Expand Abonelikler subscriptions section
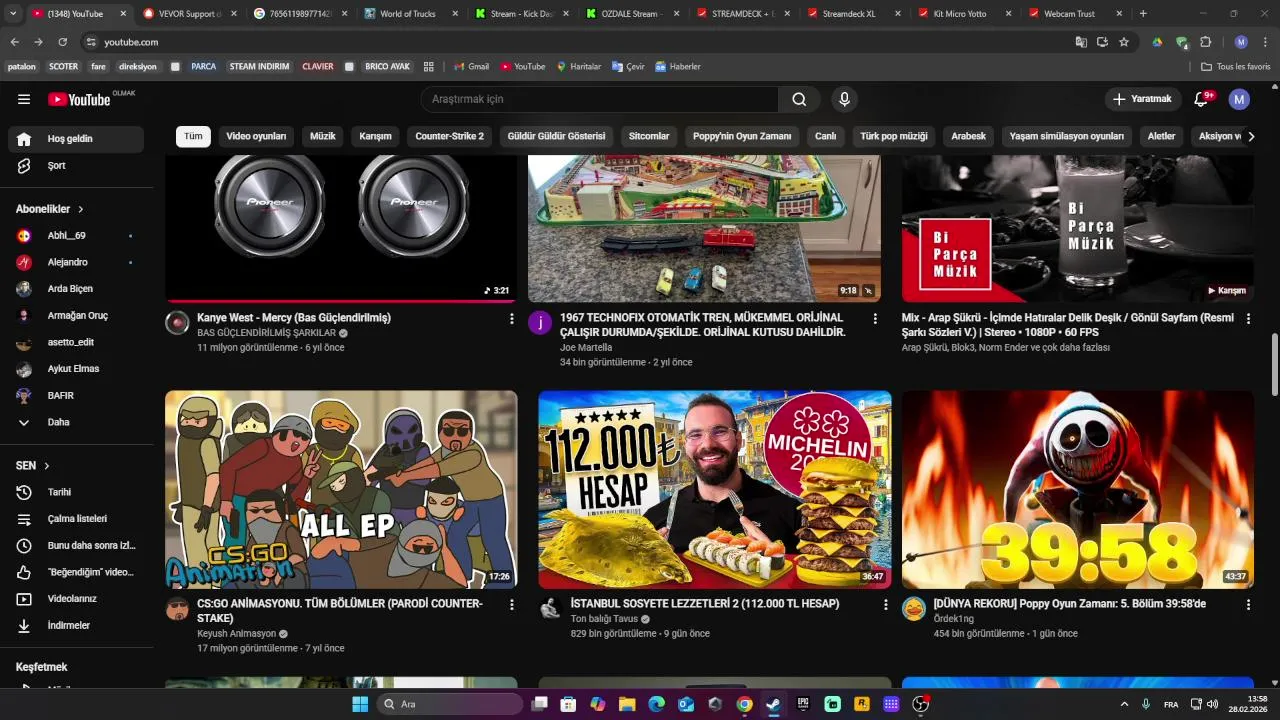Screen dimensions: 1280x720 [50, 209]
